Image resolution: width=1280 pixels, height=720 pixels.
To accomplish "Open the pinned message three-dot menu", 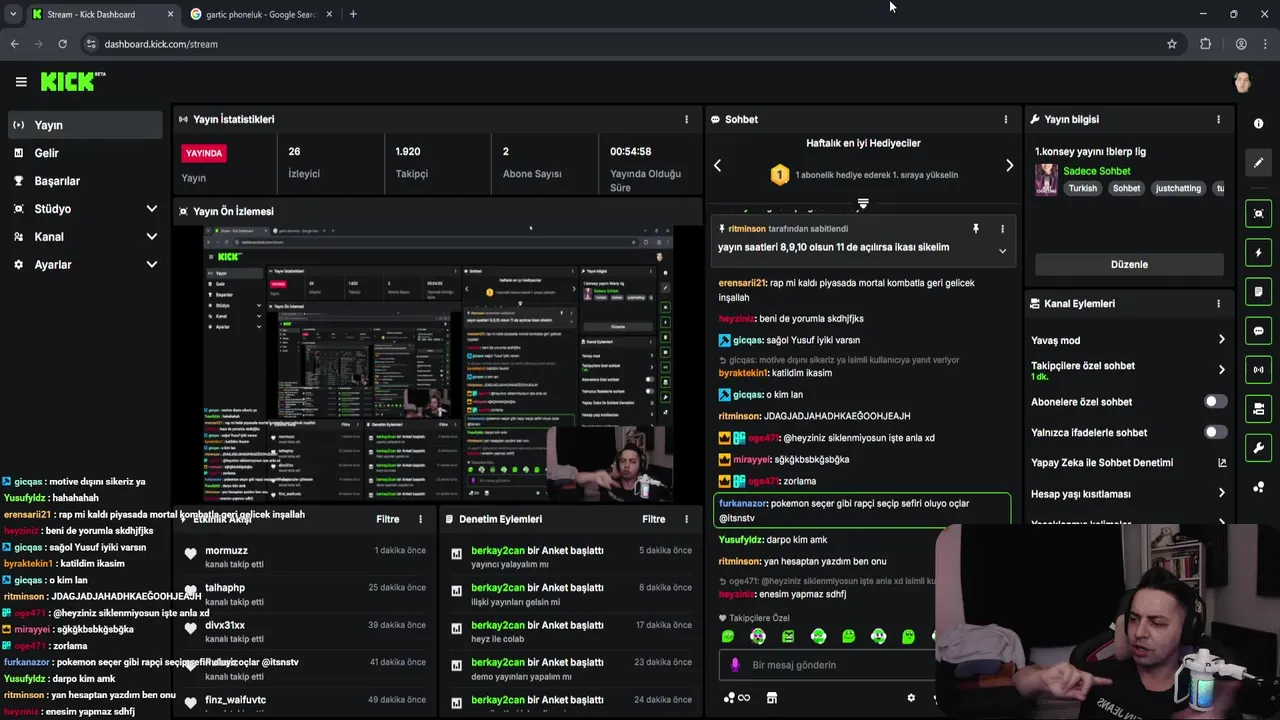I will click(x=1002, y=229).
